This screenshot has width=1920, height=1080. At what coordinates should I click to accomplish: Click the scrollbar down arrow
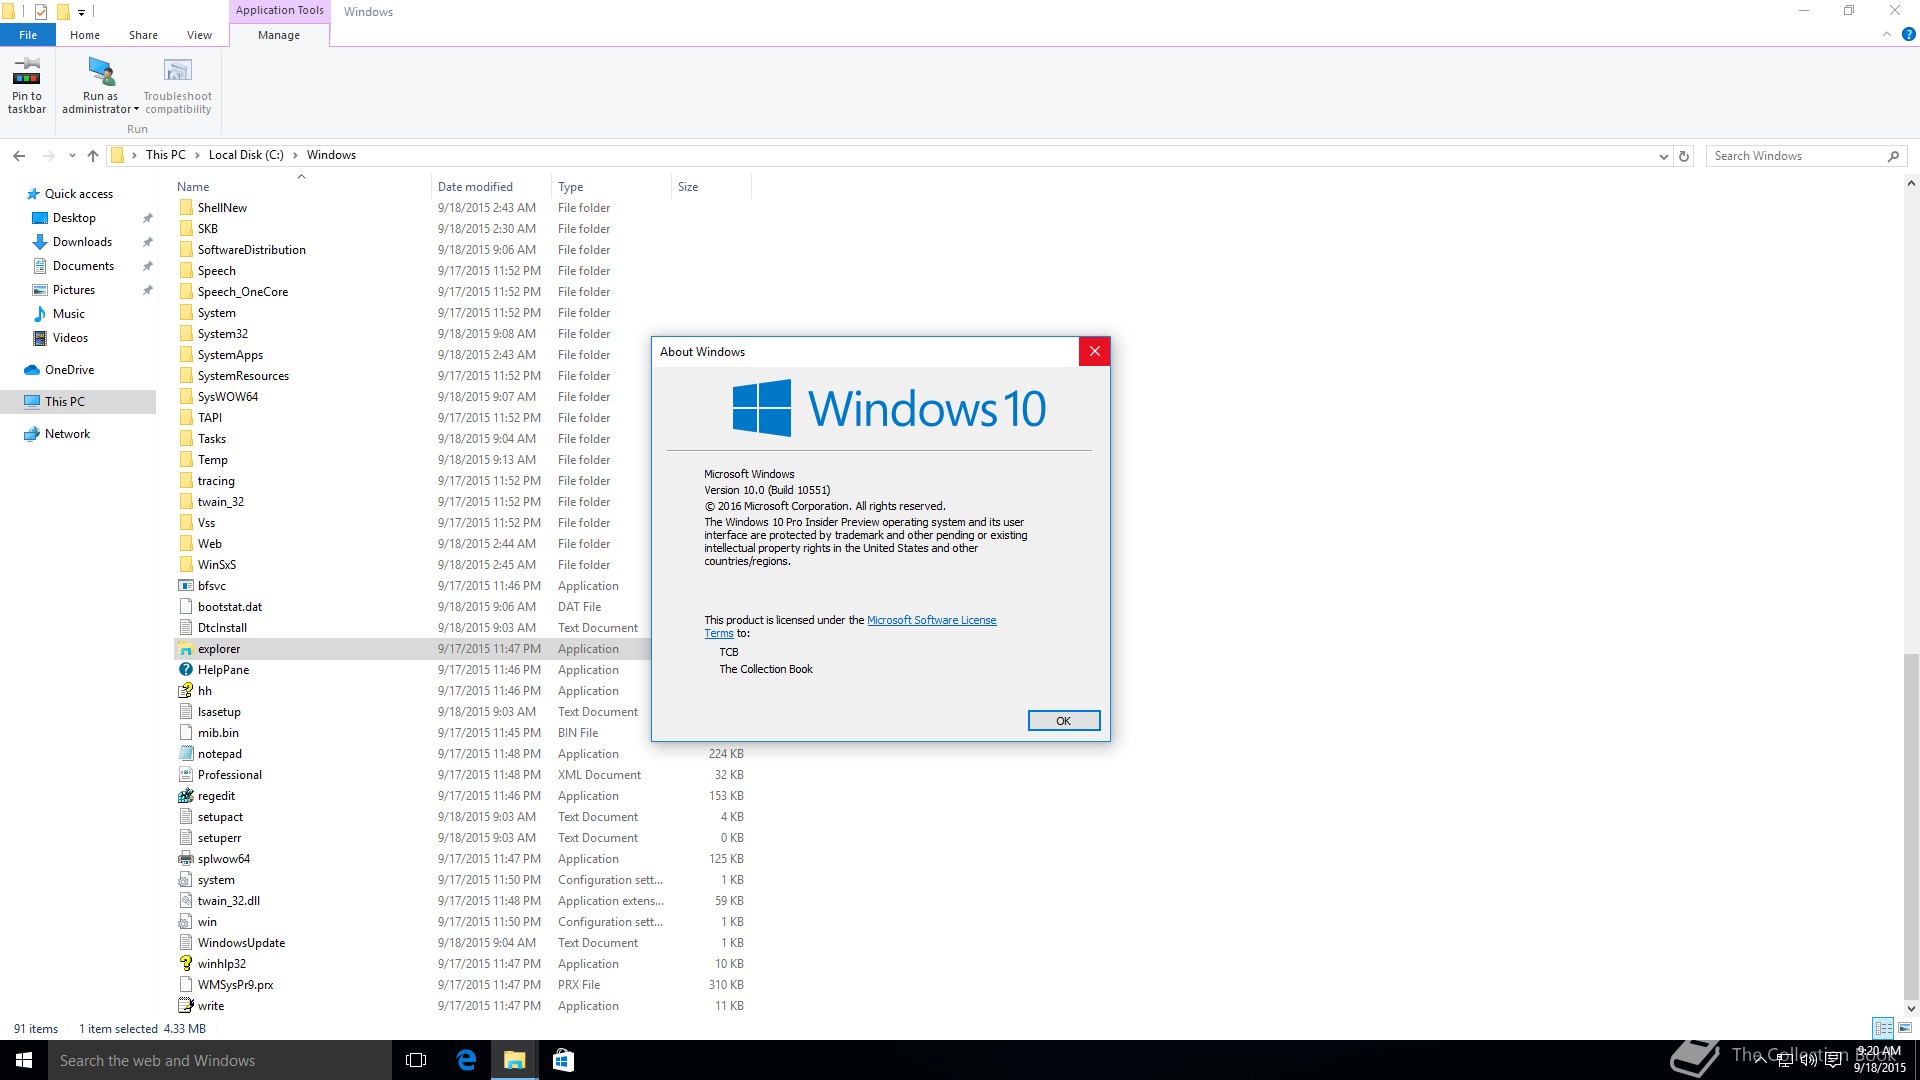tap(1911, 1008)
